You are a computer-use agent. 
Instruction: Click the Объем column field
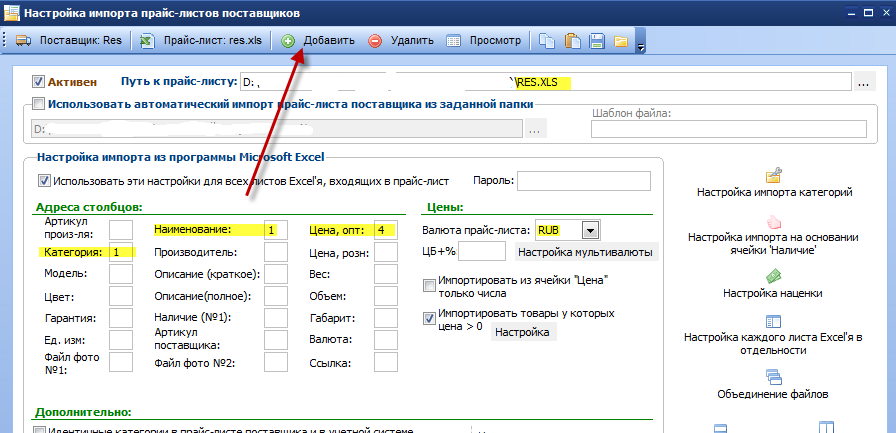[x=386, y=296]
